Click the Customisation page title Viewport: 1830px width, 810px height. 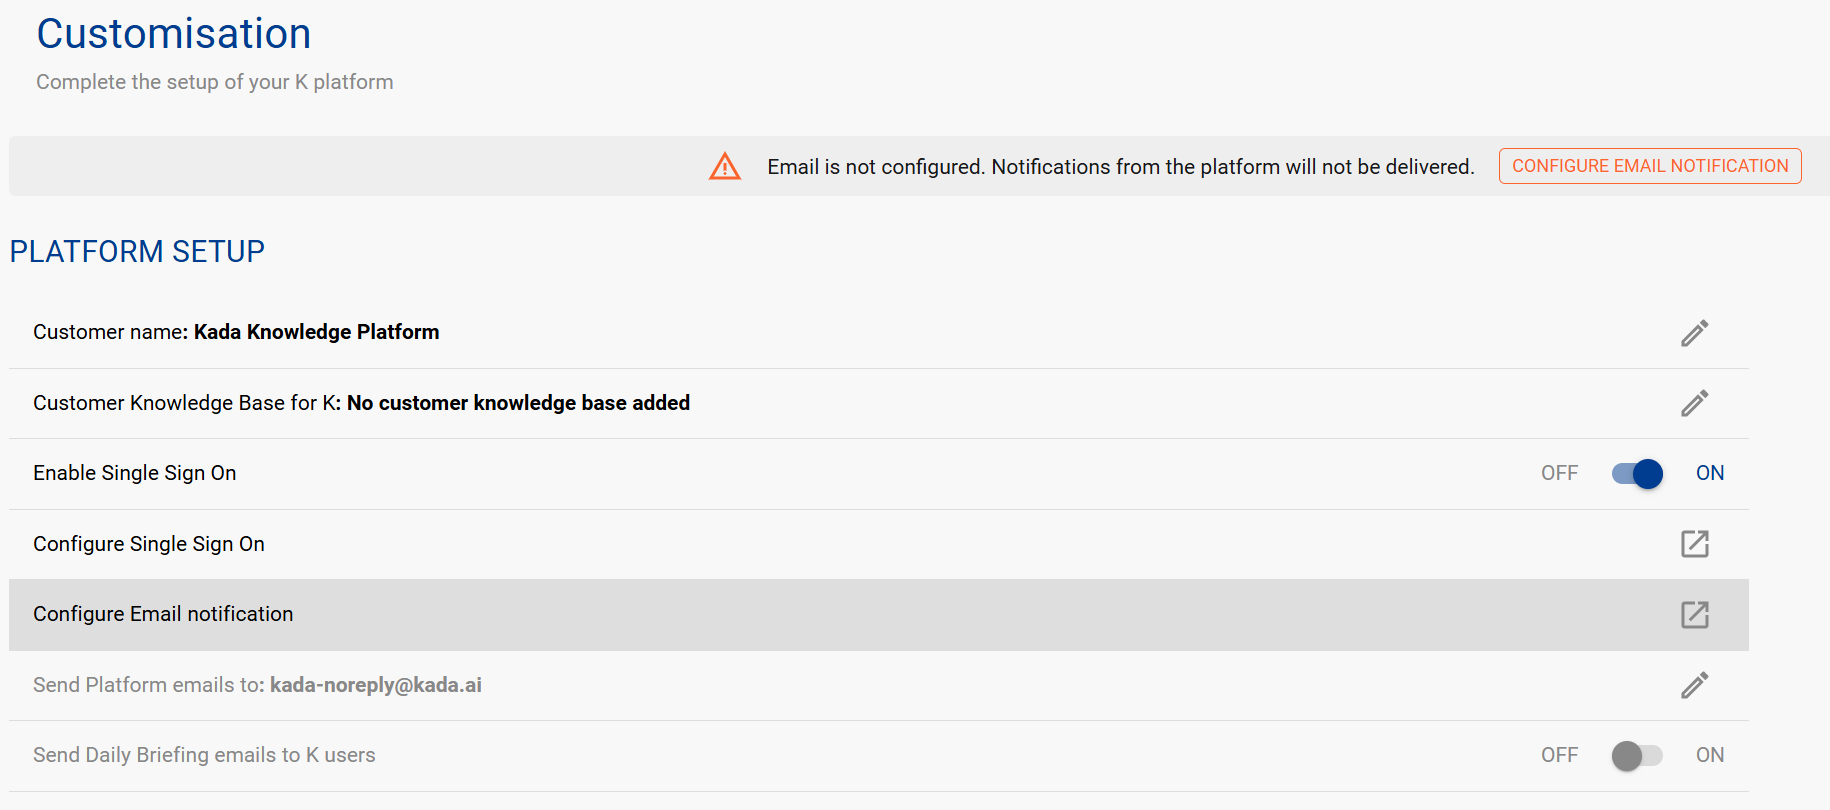[174, 34]
